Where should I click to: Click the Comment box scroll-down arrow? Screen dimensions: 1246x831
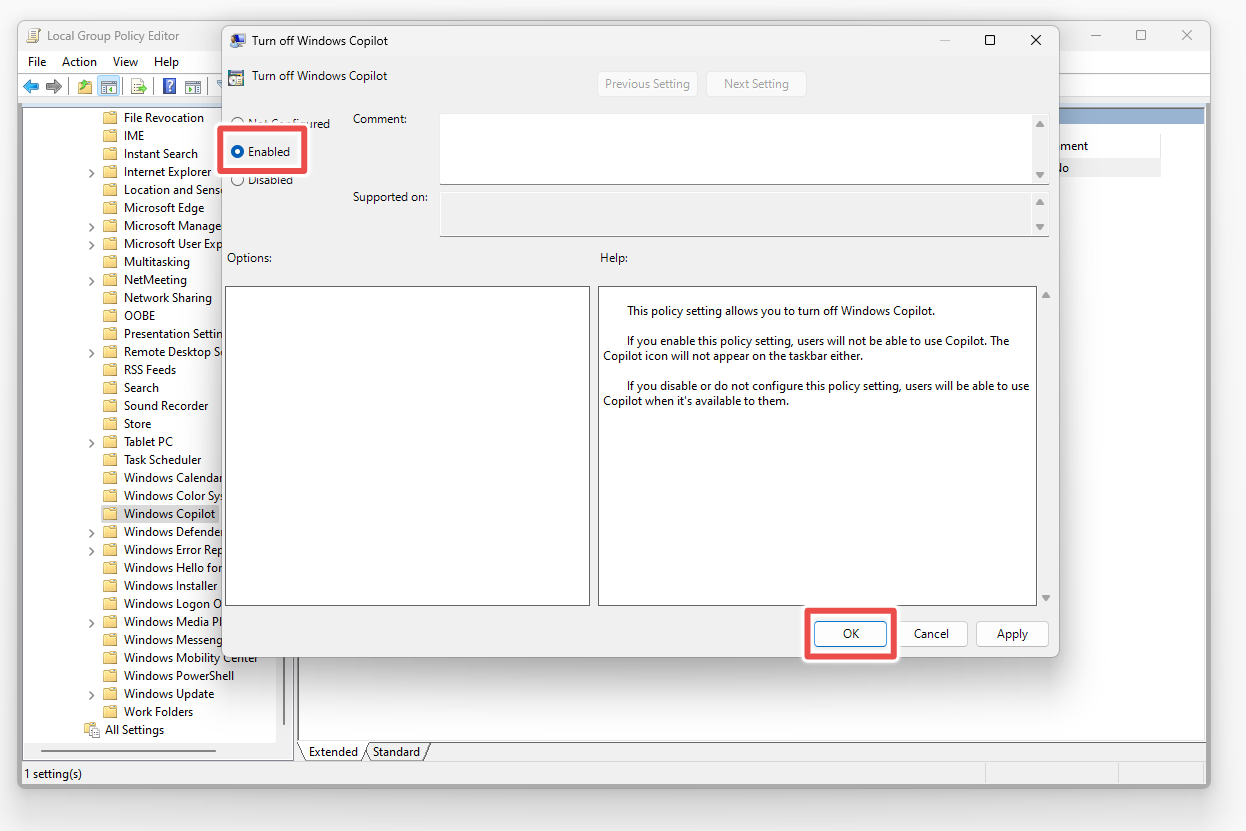click(1040, 175)
